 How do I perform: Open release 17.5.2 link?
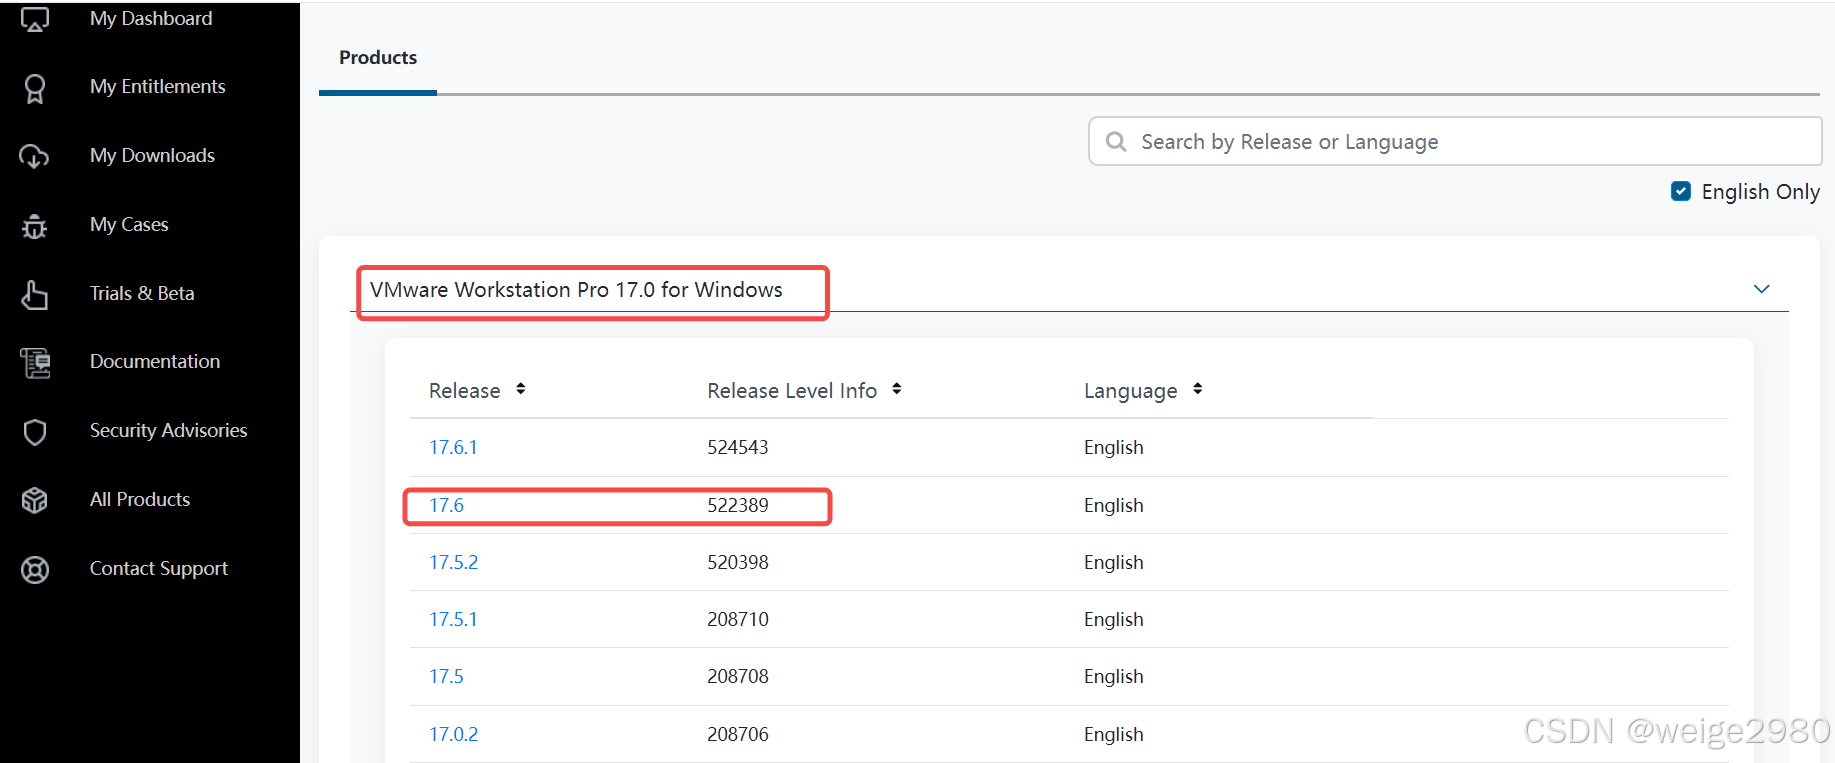453,563
